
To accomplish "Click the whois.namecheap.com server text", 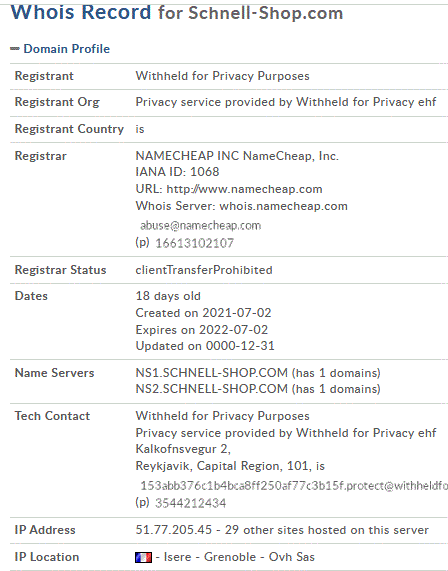I will click(283, 206).
